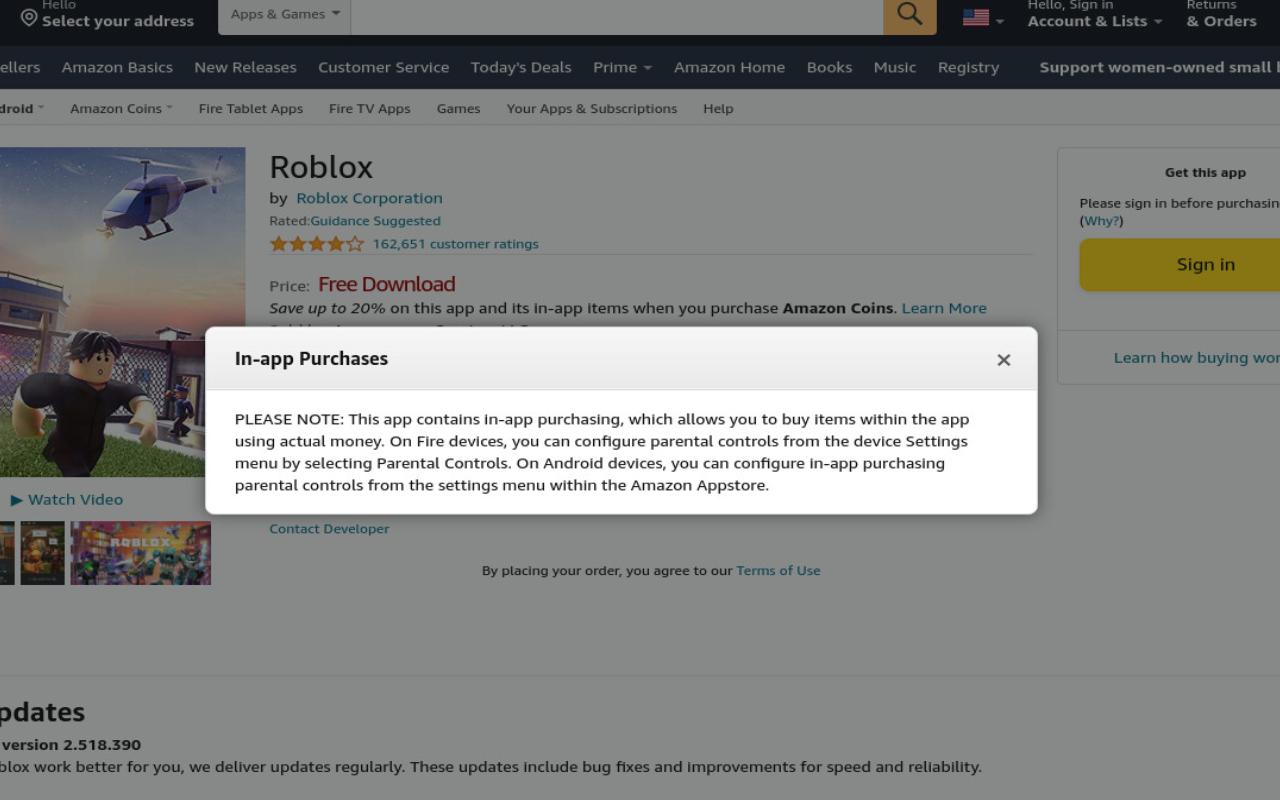Viewport: 1280px width, 800px height.
Task: Click Learn how buying works link
Action: pos(1197,358)
